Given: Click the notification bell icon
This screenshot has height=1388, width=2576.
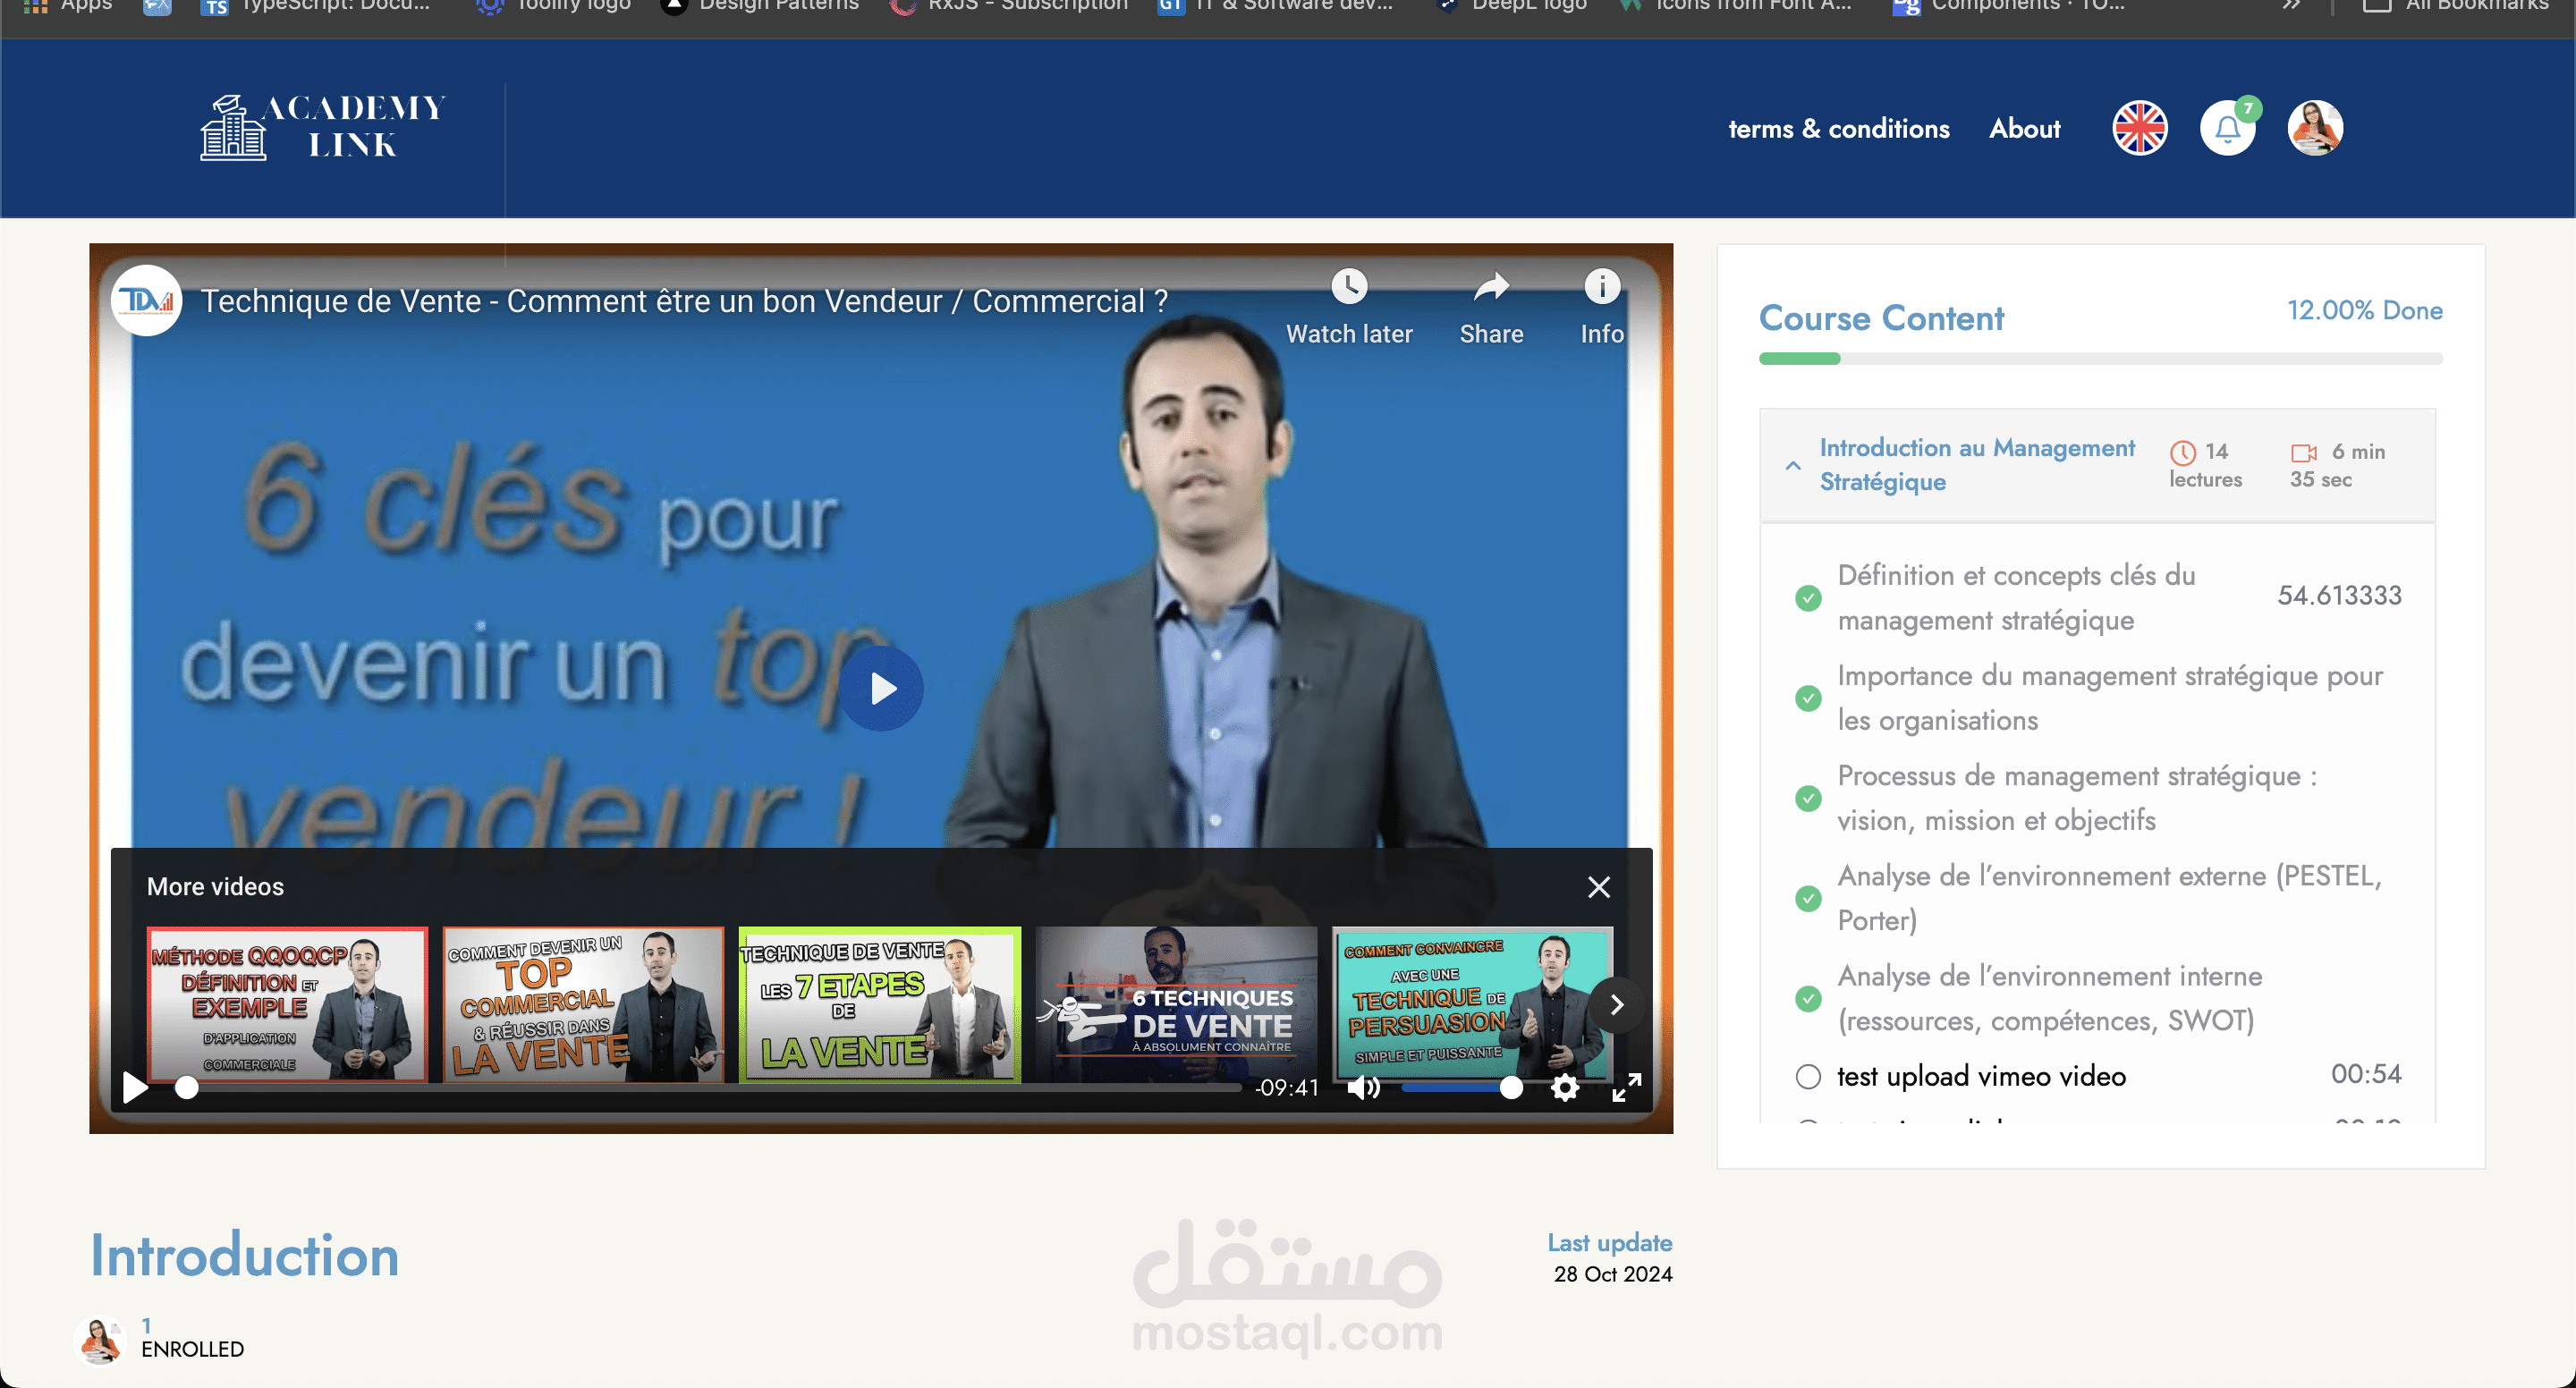Looking at the screenshot, I should click(x=2227, y=129).
